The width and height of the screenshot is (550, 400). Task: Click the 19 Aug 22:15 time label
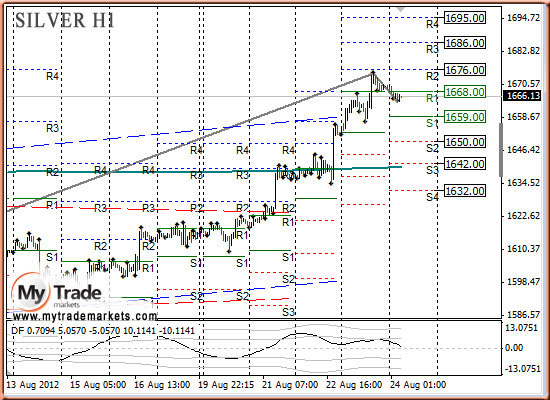[x=226, y=385]
